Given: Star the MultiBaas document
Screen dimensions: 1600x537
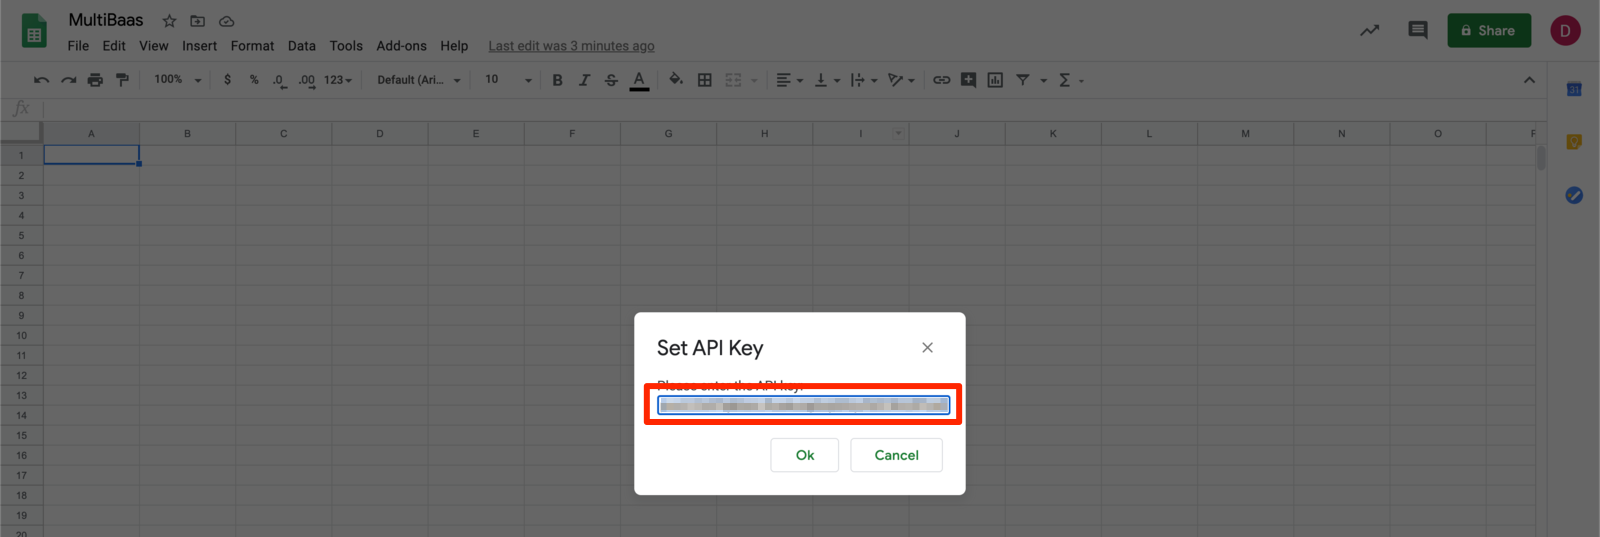Looking at the screenshot, I should coord(170,21).
